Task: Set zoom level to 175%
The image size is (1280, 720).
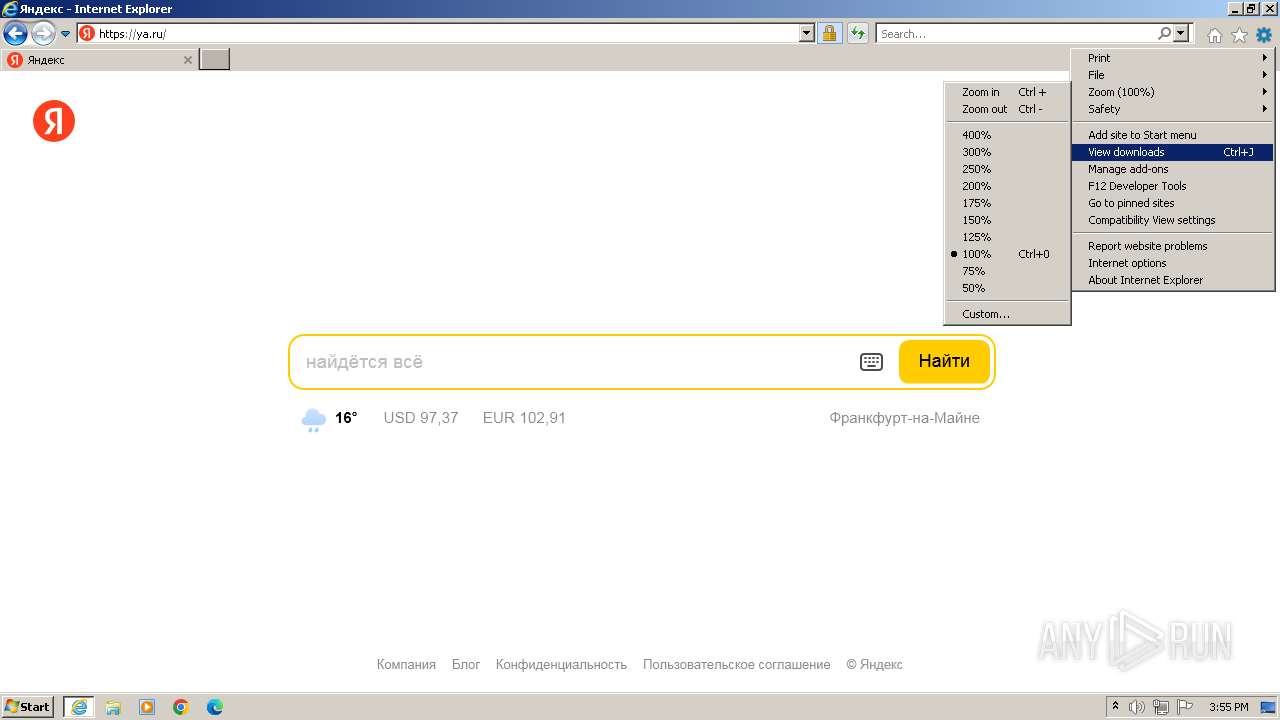Action: 1007,203
